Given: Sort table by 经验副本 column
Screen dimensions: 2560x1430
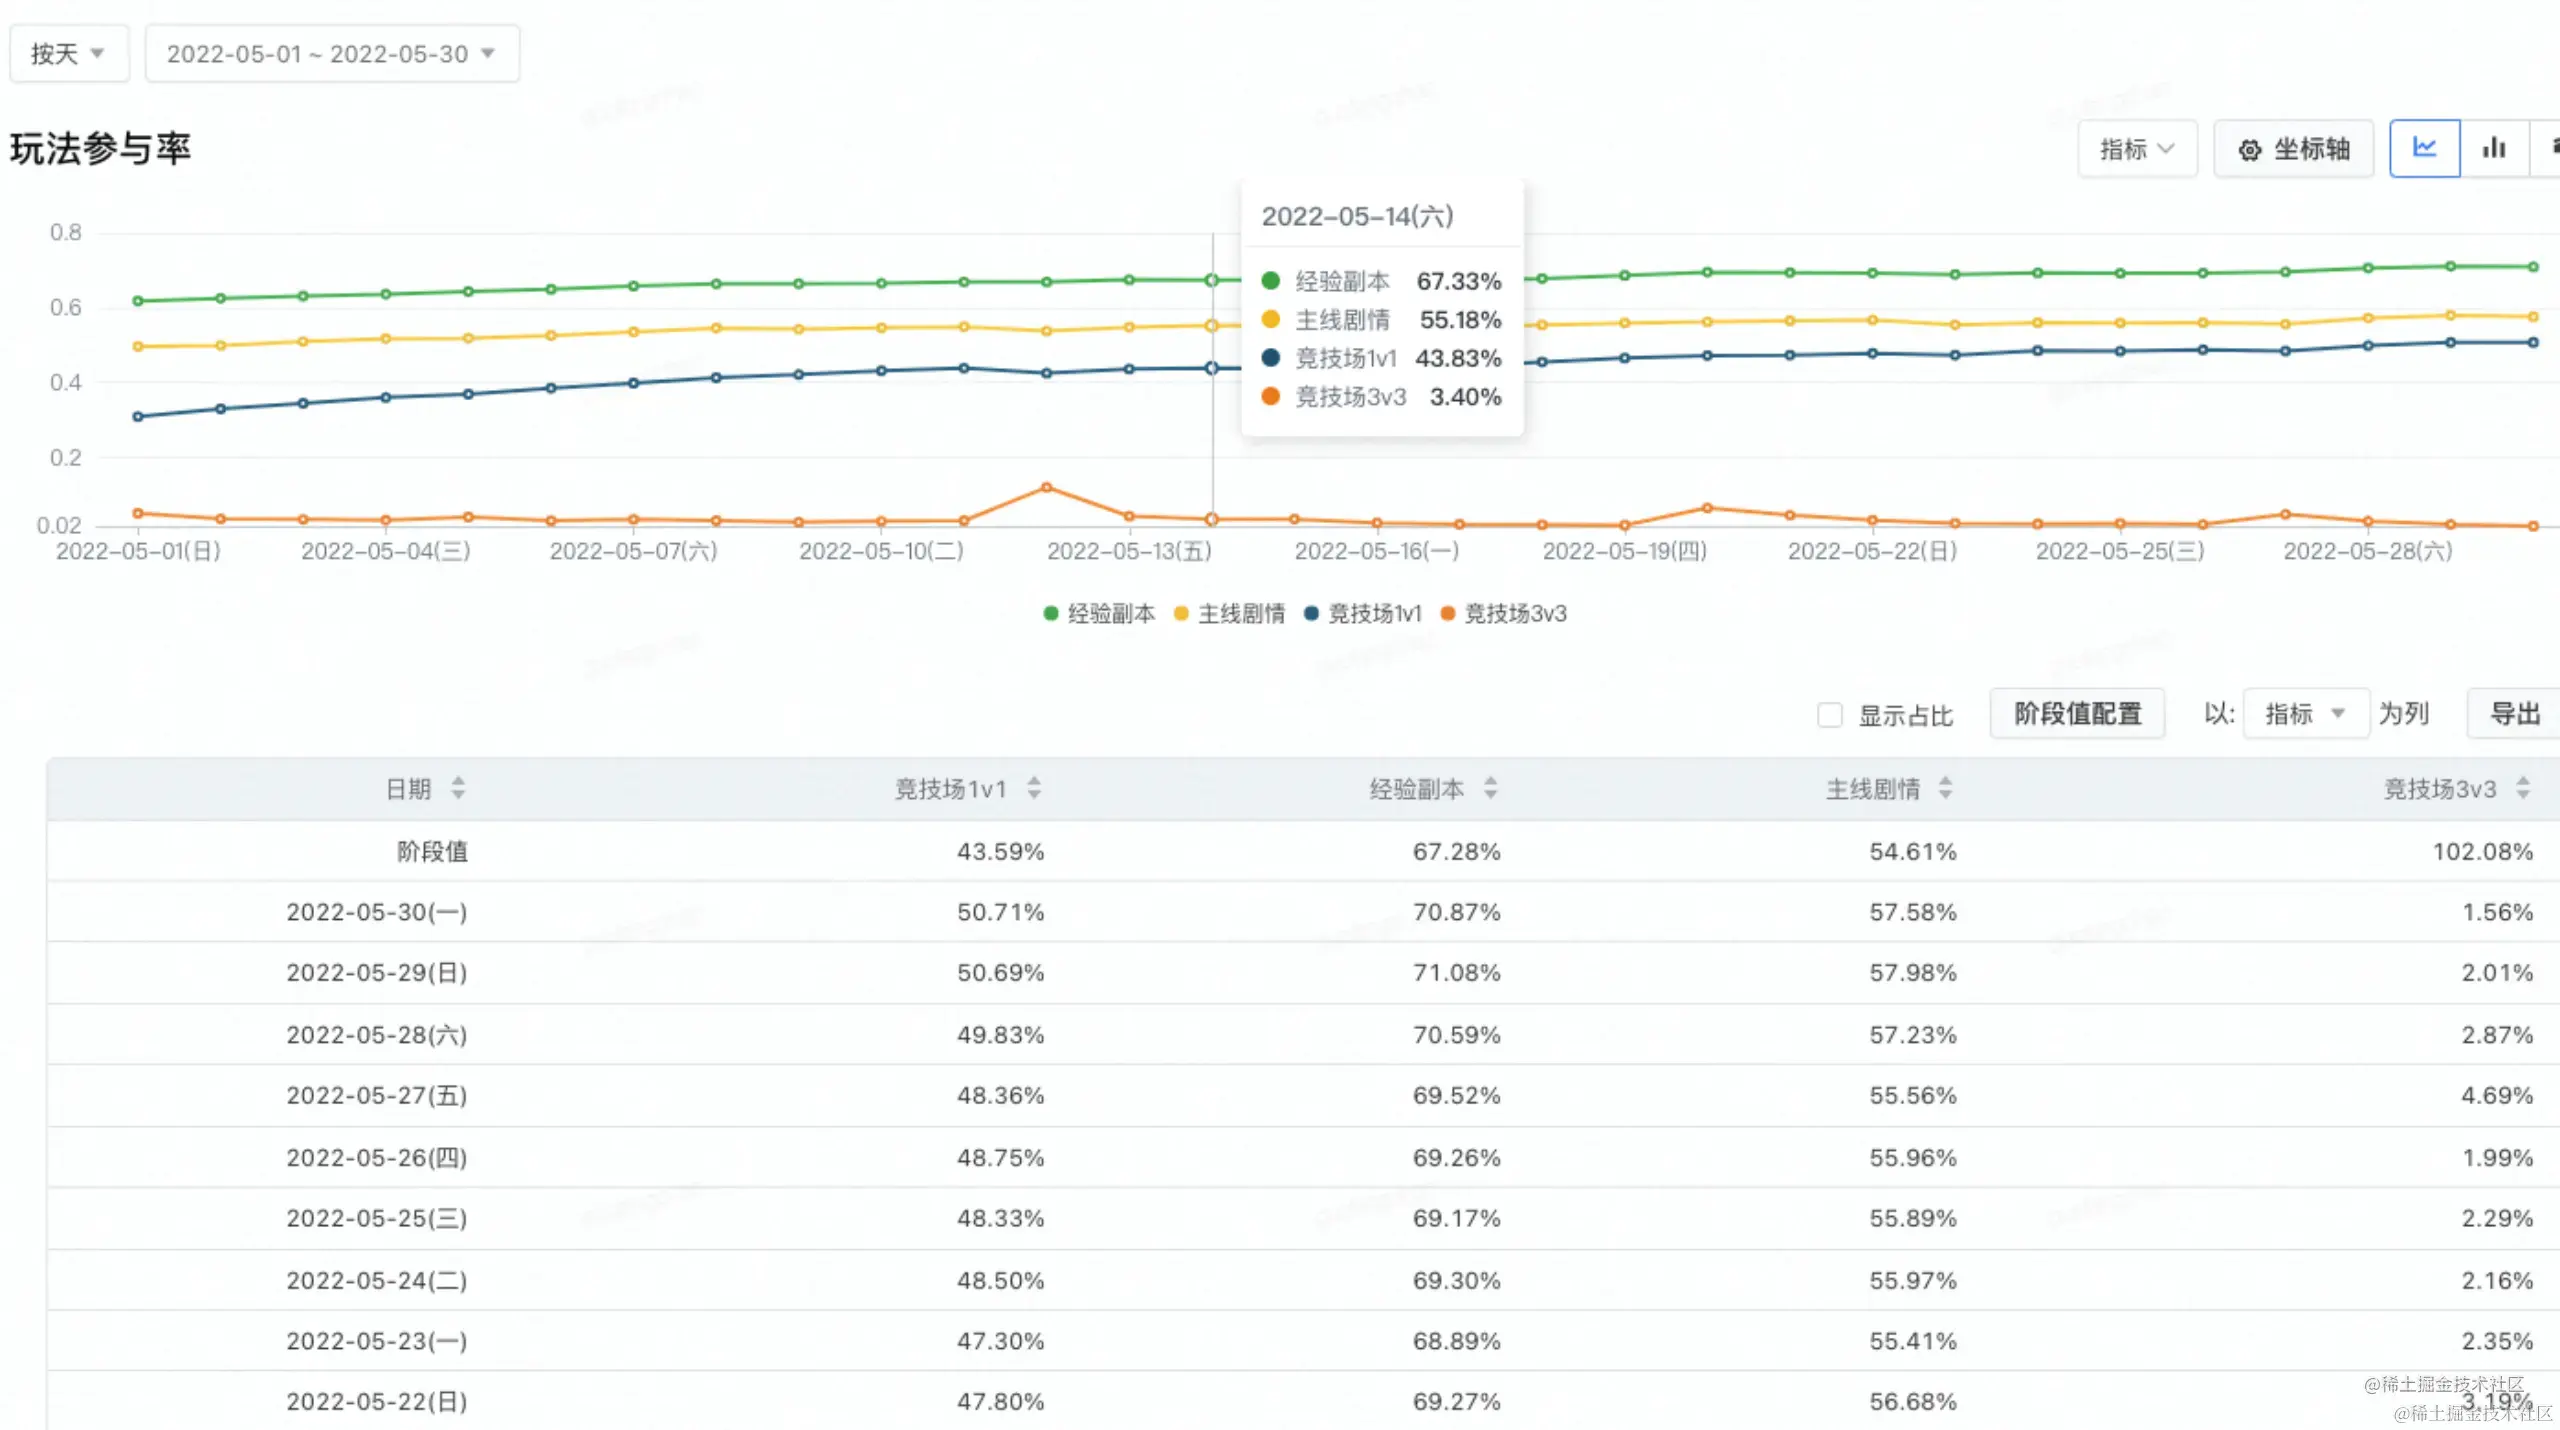Looking at the screenshot, I should [1490, 788].
